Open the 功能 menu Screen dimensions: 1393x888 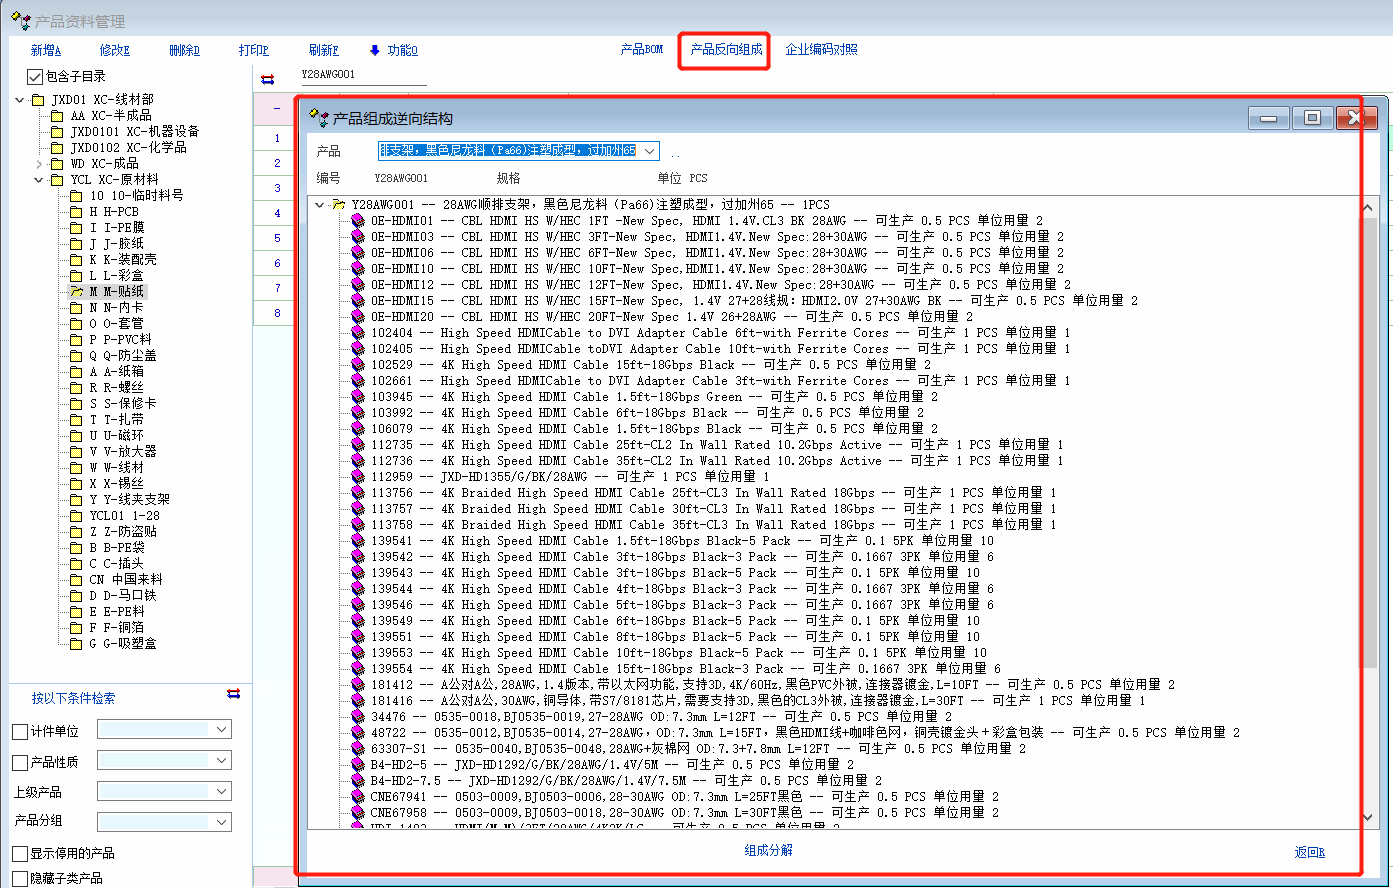point(393,51)
